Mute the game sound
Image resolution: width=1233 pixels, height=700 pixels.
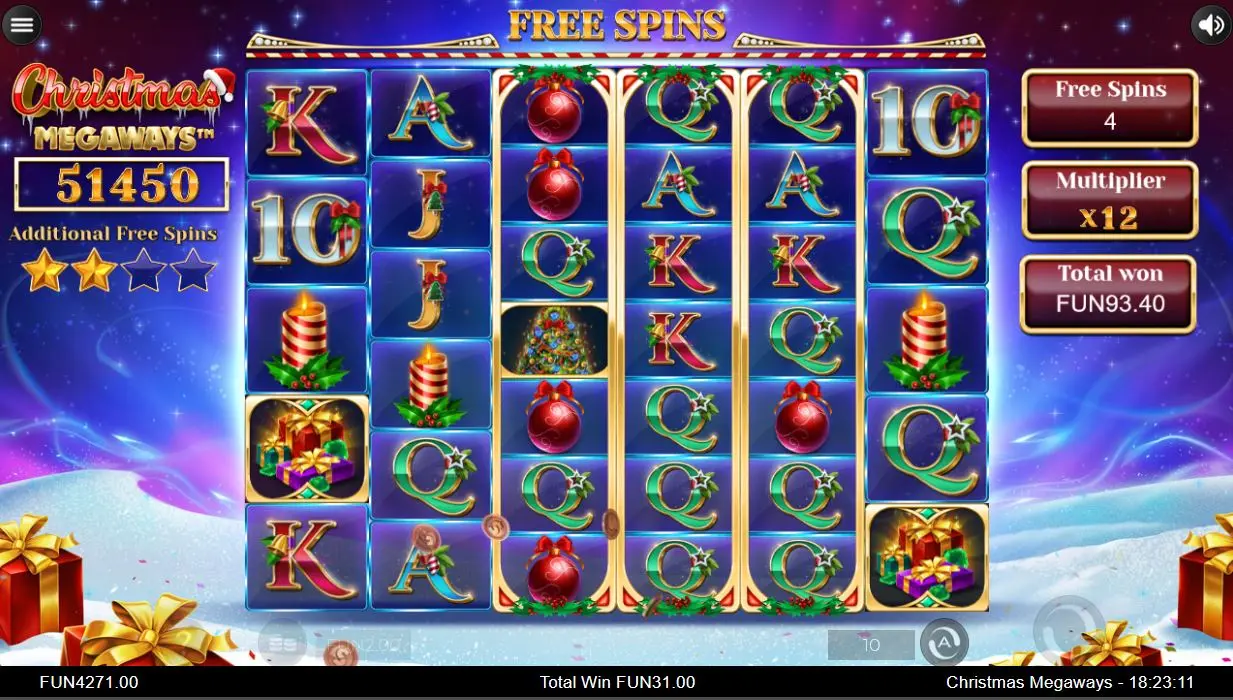point(1211,25)
